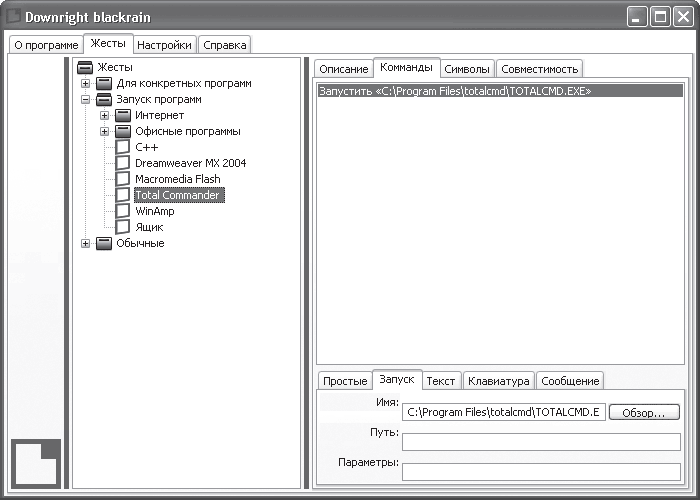
Task: Select the Запустить TOTALCMD.EXE command row
Action: point(500,91)
